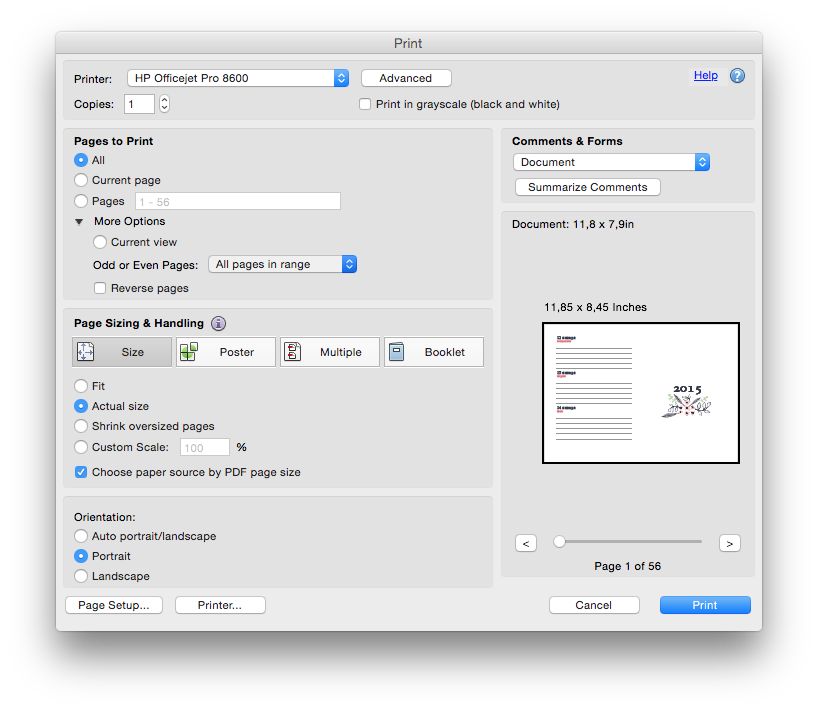Click the Copies input field
Image resolution: width=818 pixels, height=711 pixels.
[139, 104]
